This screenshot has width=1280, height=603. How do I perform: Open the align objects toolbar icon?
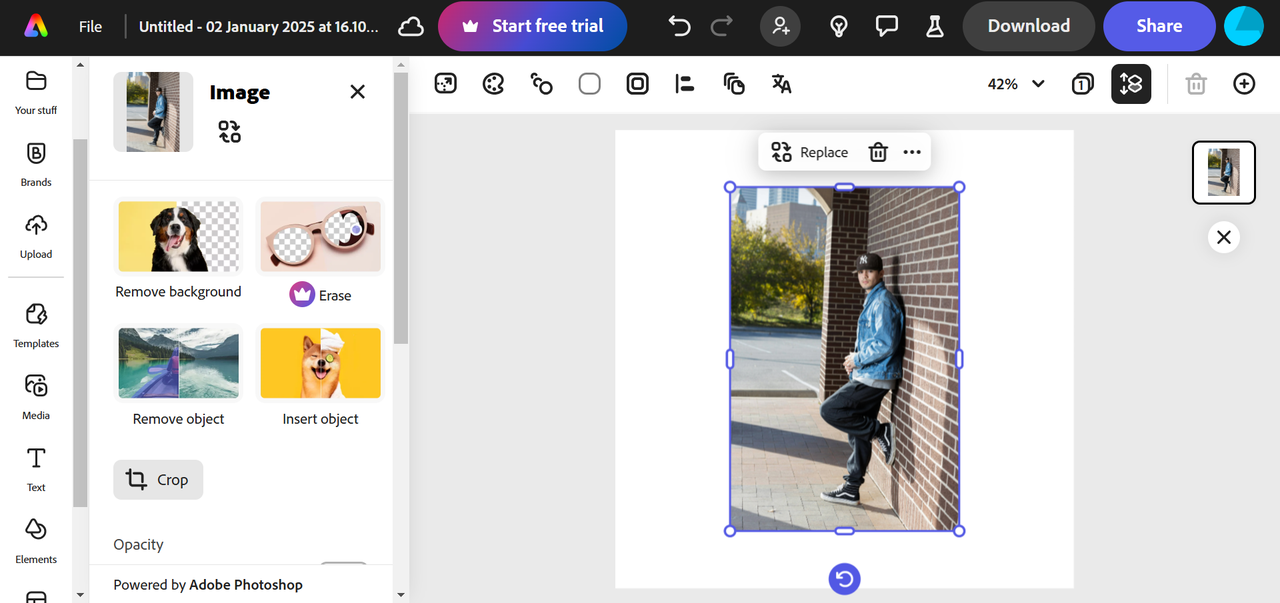[x=685, y=84]
